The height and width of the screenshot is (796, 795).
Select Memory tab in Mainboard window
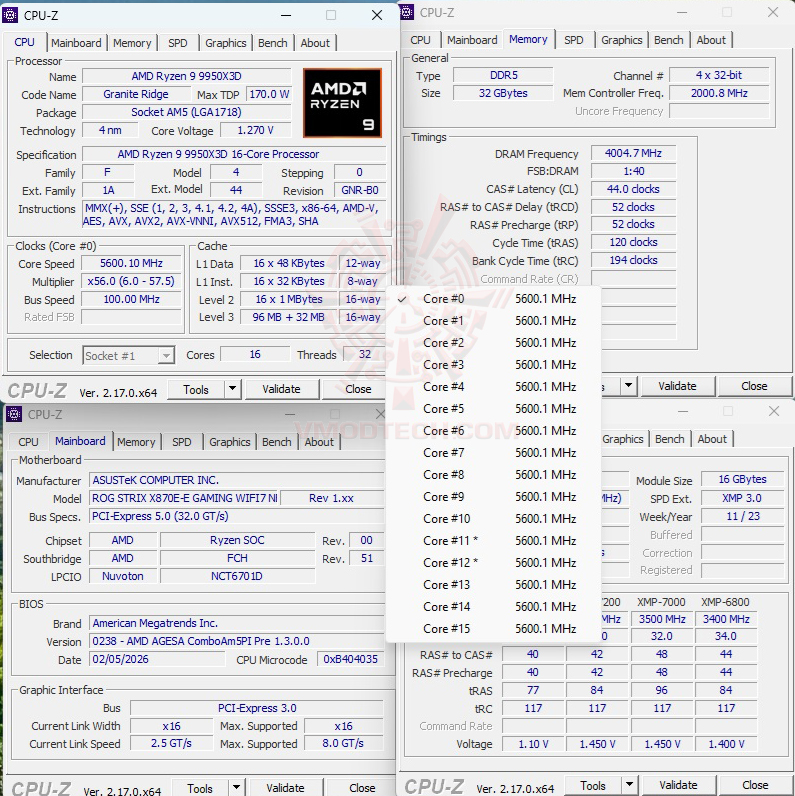coord(136,442)
